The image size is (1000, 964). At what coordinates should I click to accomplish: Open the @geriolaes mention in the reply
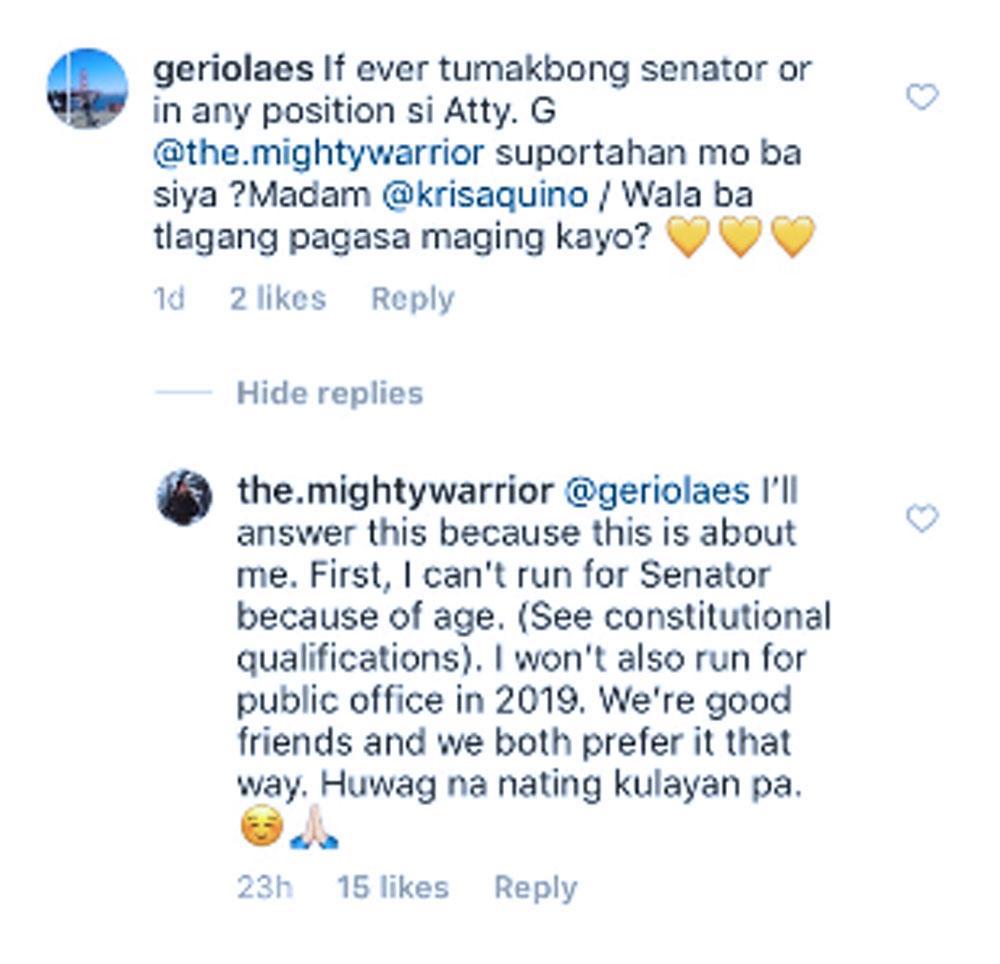click(x=657, y=491)
